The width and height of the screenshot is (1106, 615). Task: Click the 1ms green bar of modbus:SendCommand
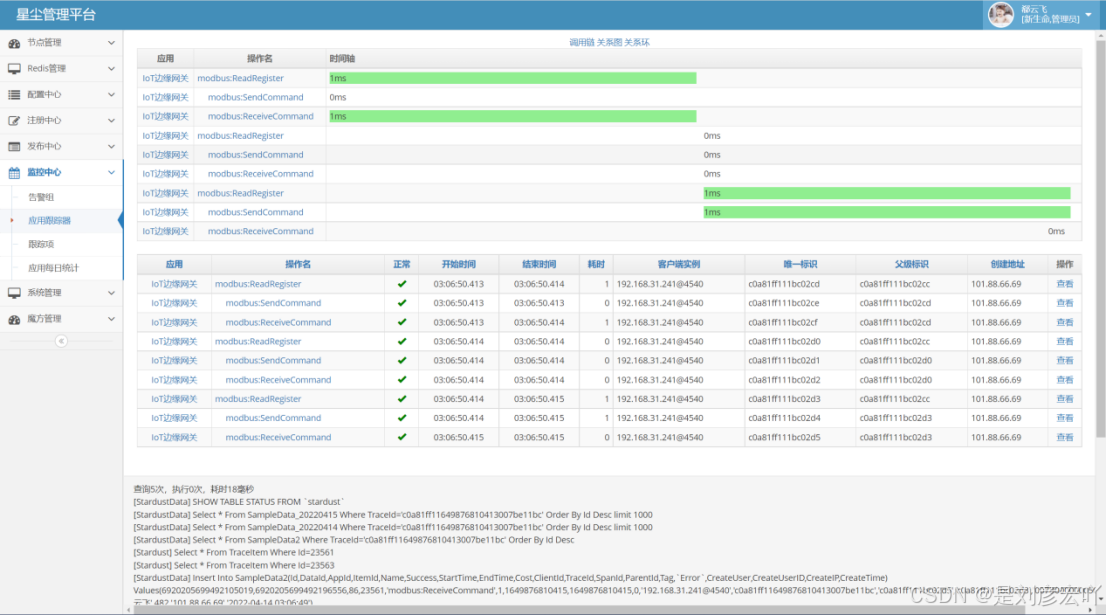[887, 212]
